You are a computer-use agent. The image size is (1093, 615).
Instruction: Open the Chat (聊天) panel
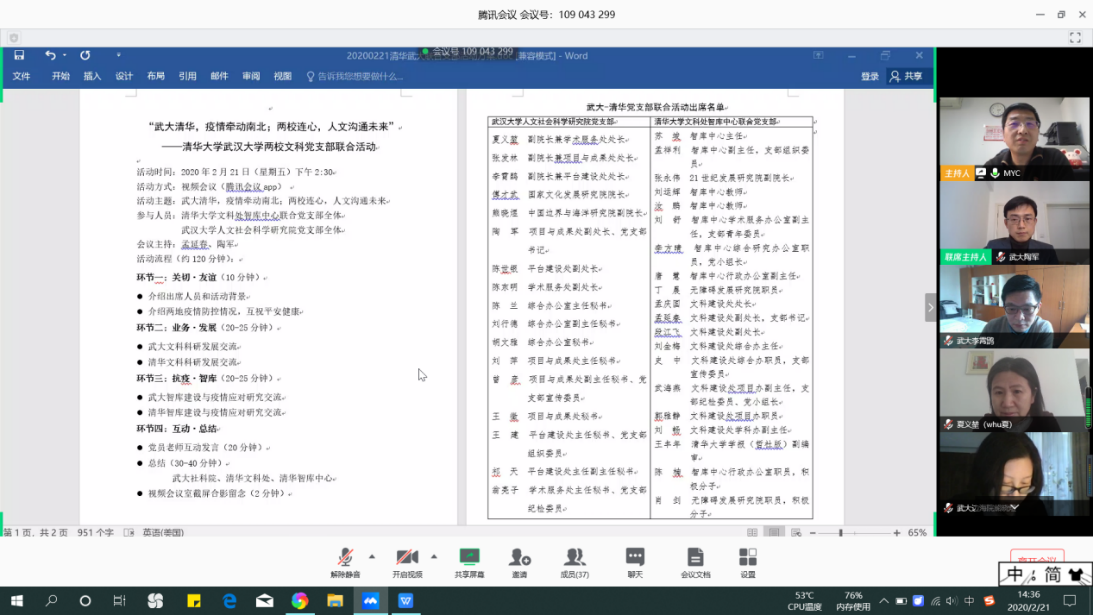[x=635, y=560]
